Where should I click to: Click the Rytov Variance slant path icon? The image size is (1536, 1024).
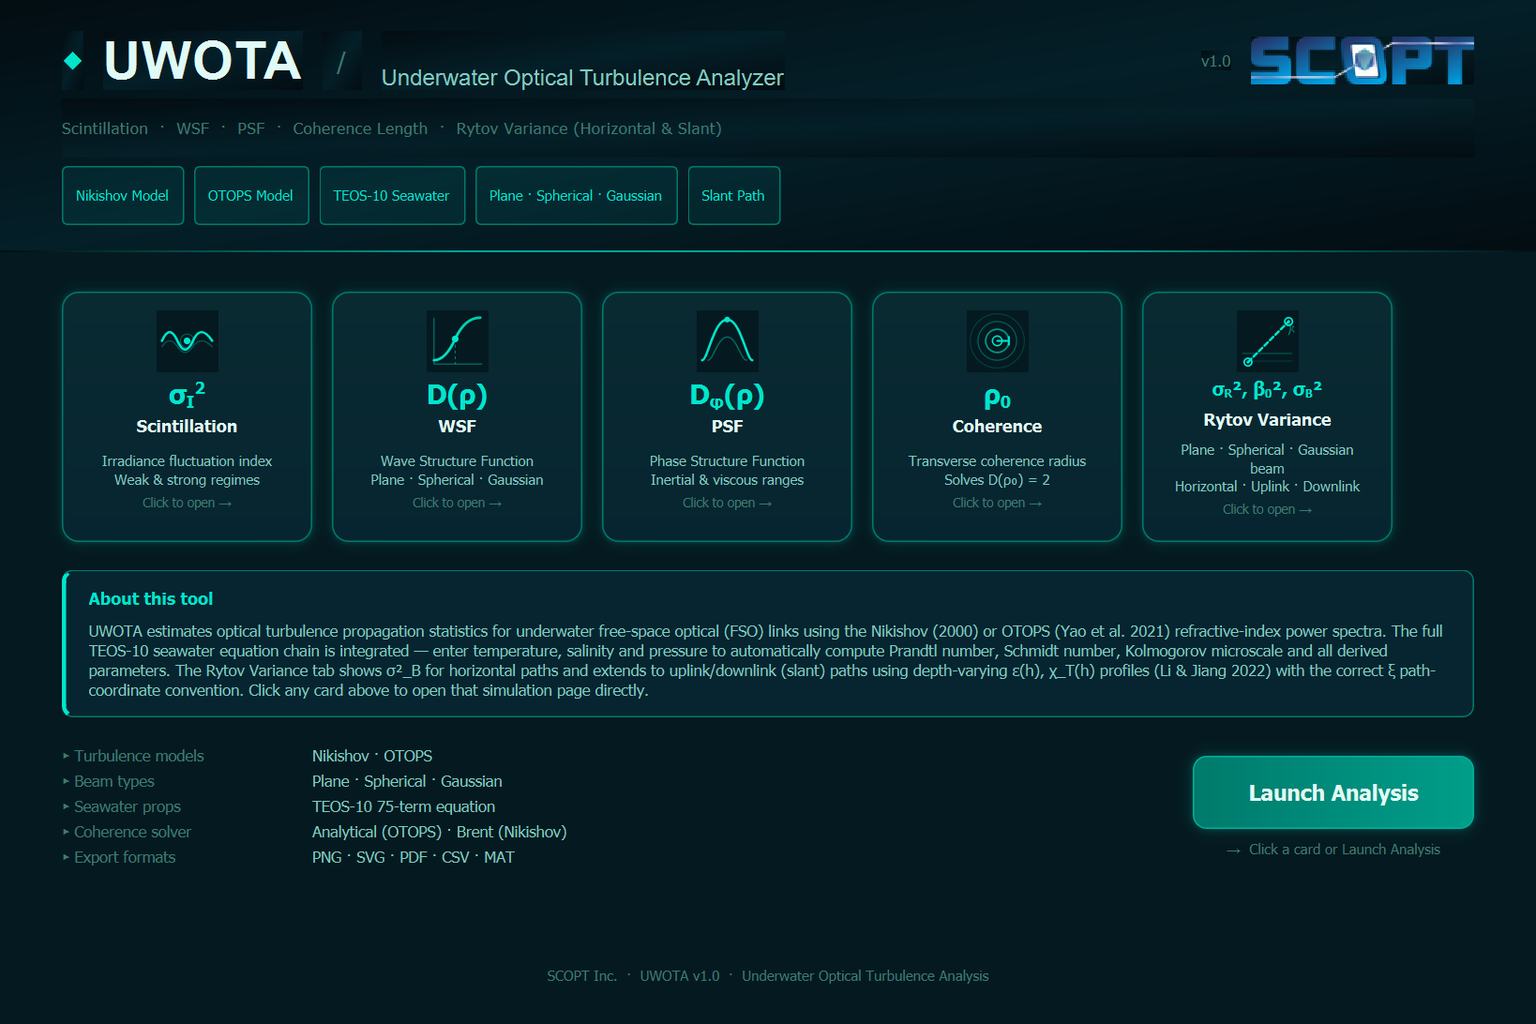pyautogui.click(x=1267, y=341)
